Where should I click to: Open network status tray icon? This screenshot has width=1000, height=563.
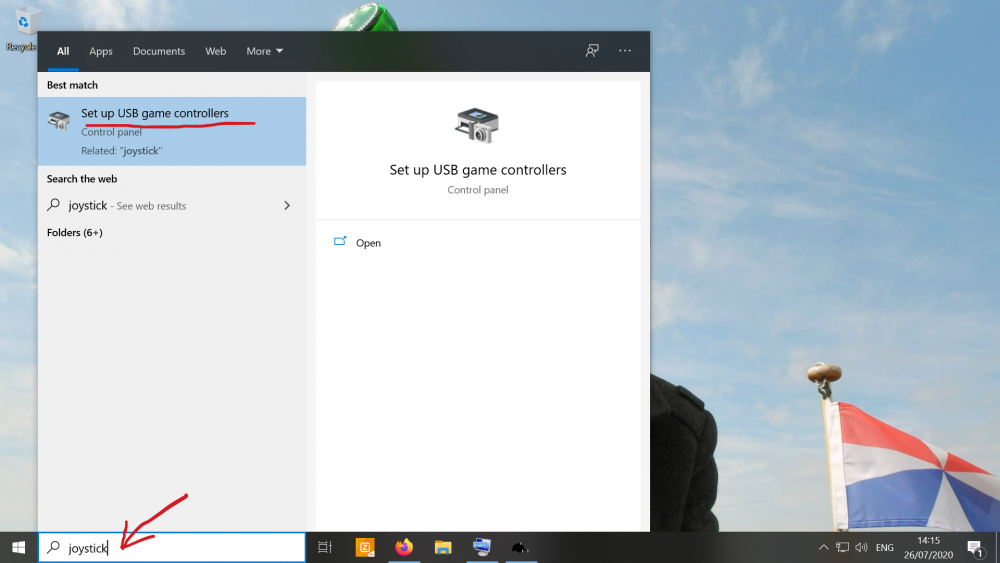[x=842, y=547]
